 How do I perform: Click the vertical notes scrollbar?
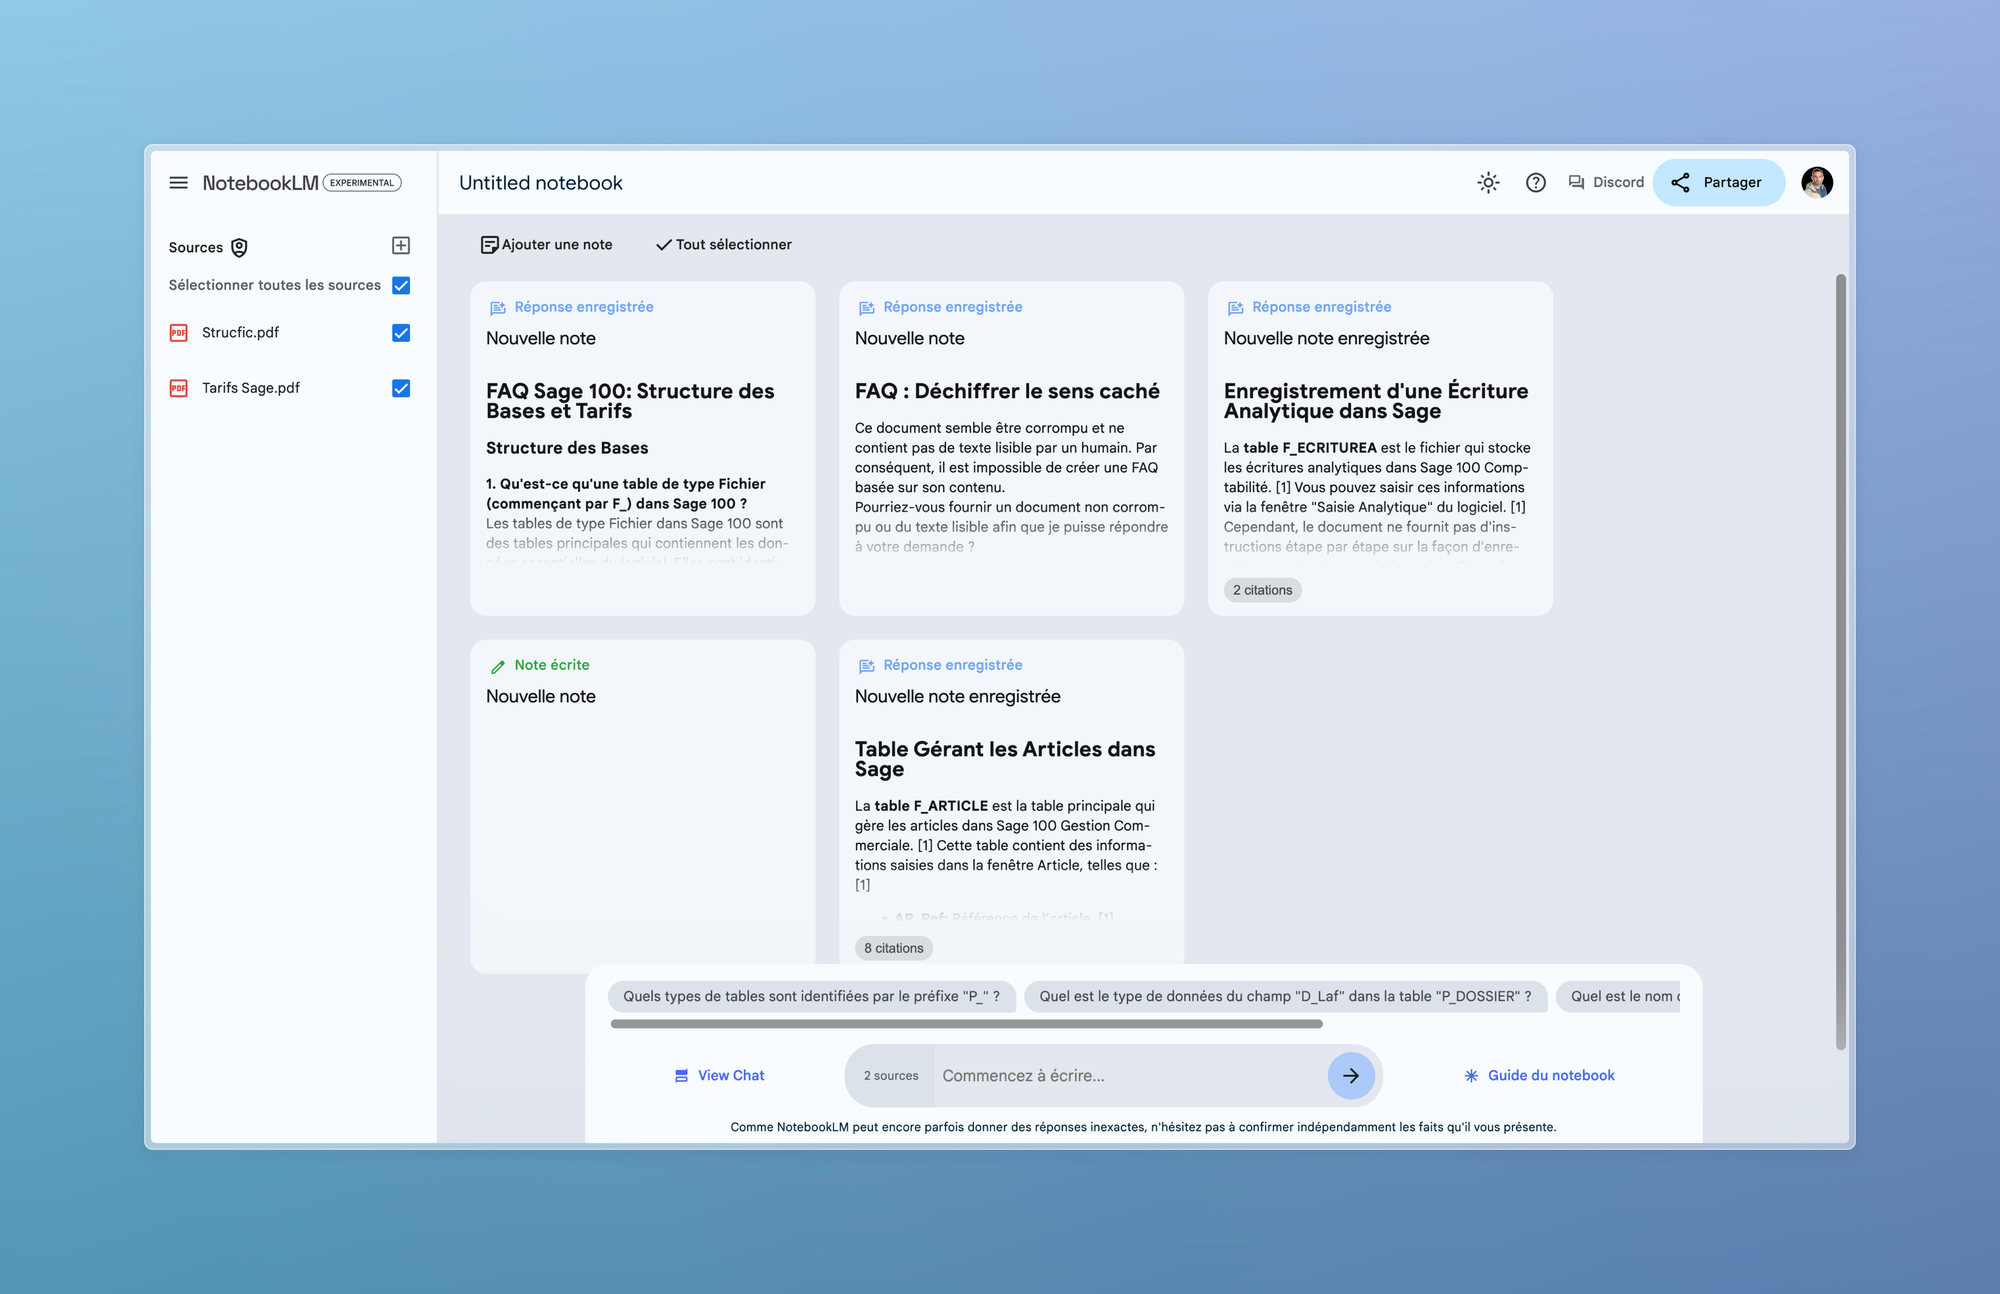(x=1840, y=662)
